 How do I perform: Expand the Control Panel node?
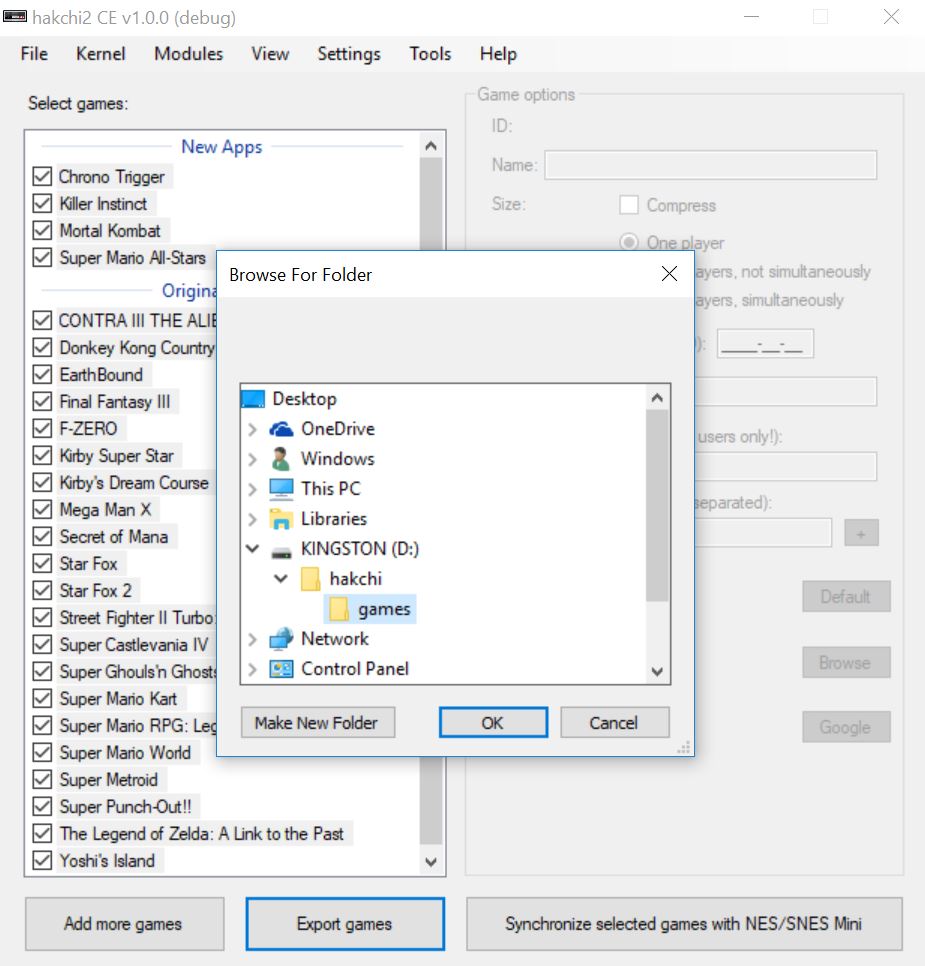tap(252, 669)
